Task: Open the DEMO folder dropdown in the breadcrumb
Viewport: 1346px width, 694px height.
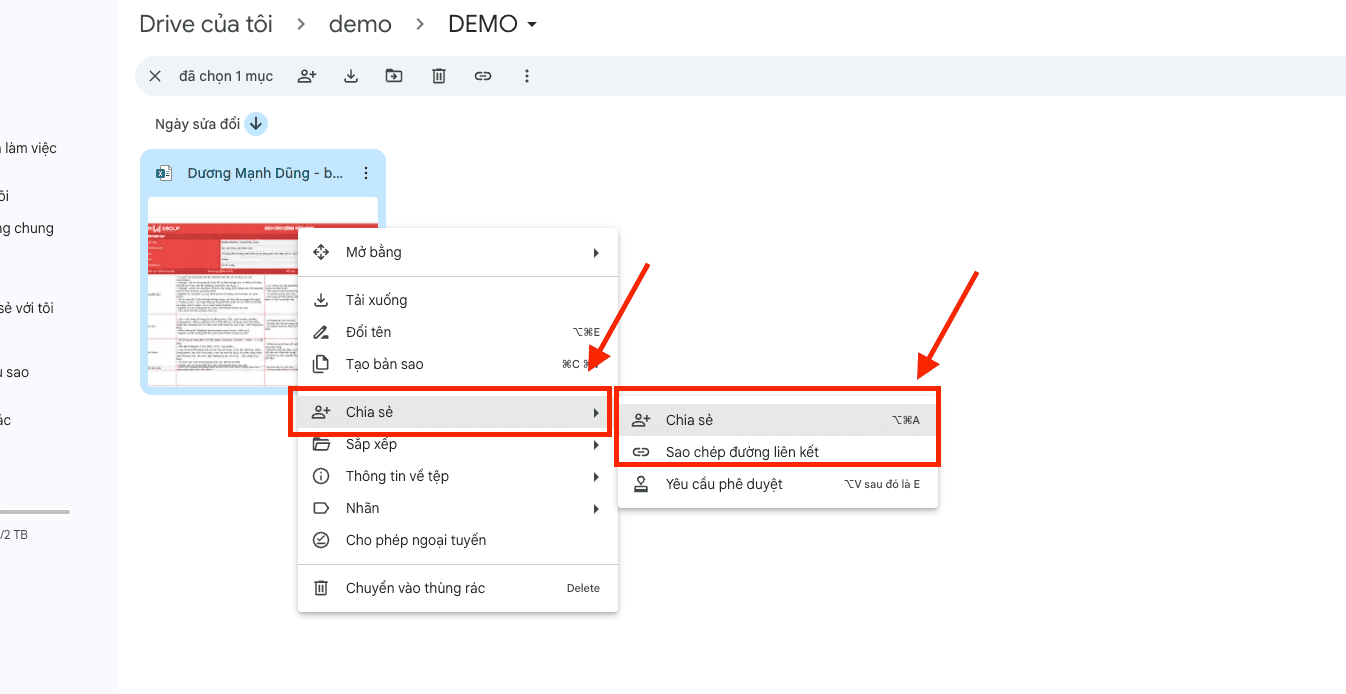Action: pos(531,24)
